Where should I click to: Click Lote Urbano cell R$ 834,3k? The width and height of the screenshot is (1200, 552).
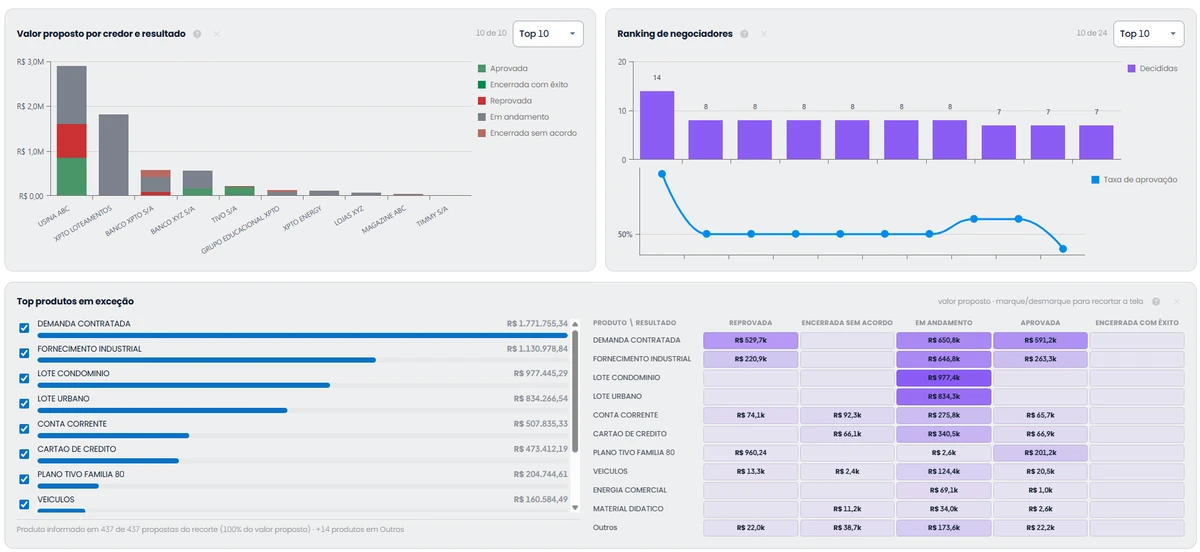pyautogui.click(x=943, y=397)
